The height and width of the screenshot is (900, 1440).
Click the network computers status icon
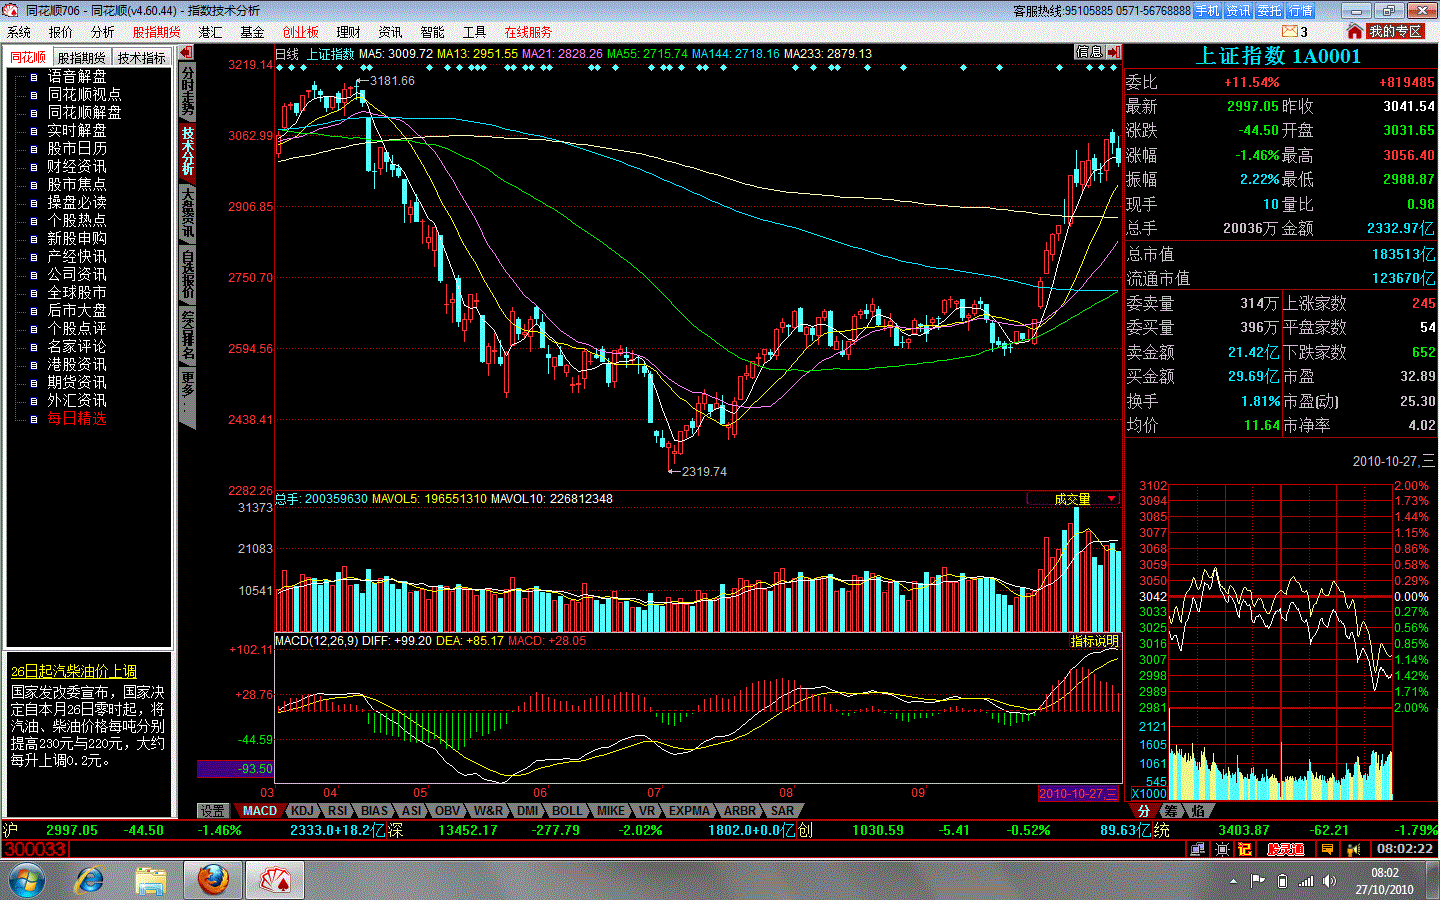(1197, 849)
